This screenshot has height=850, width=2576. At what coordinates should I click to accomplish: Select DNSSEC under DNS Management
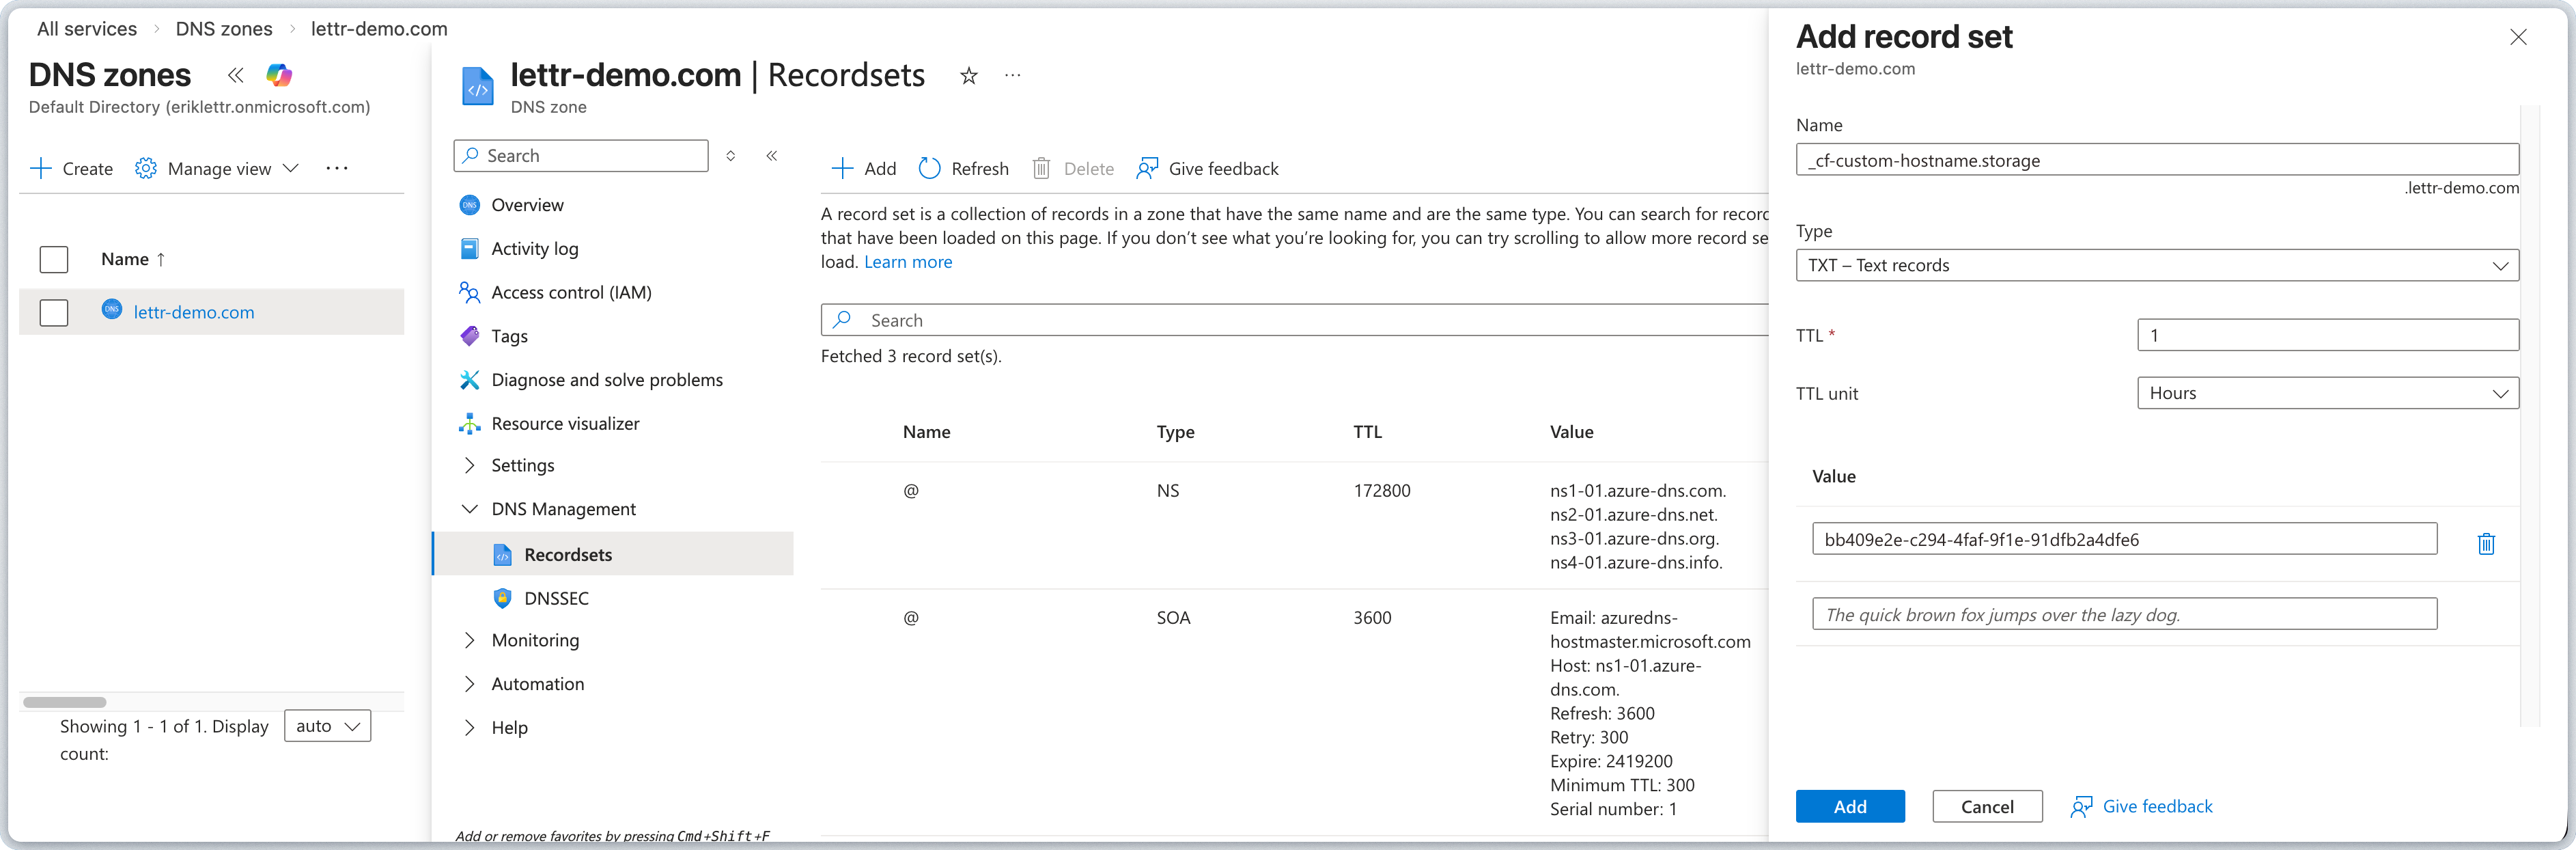click(x=557, y=598)
